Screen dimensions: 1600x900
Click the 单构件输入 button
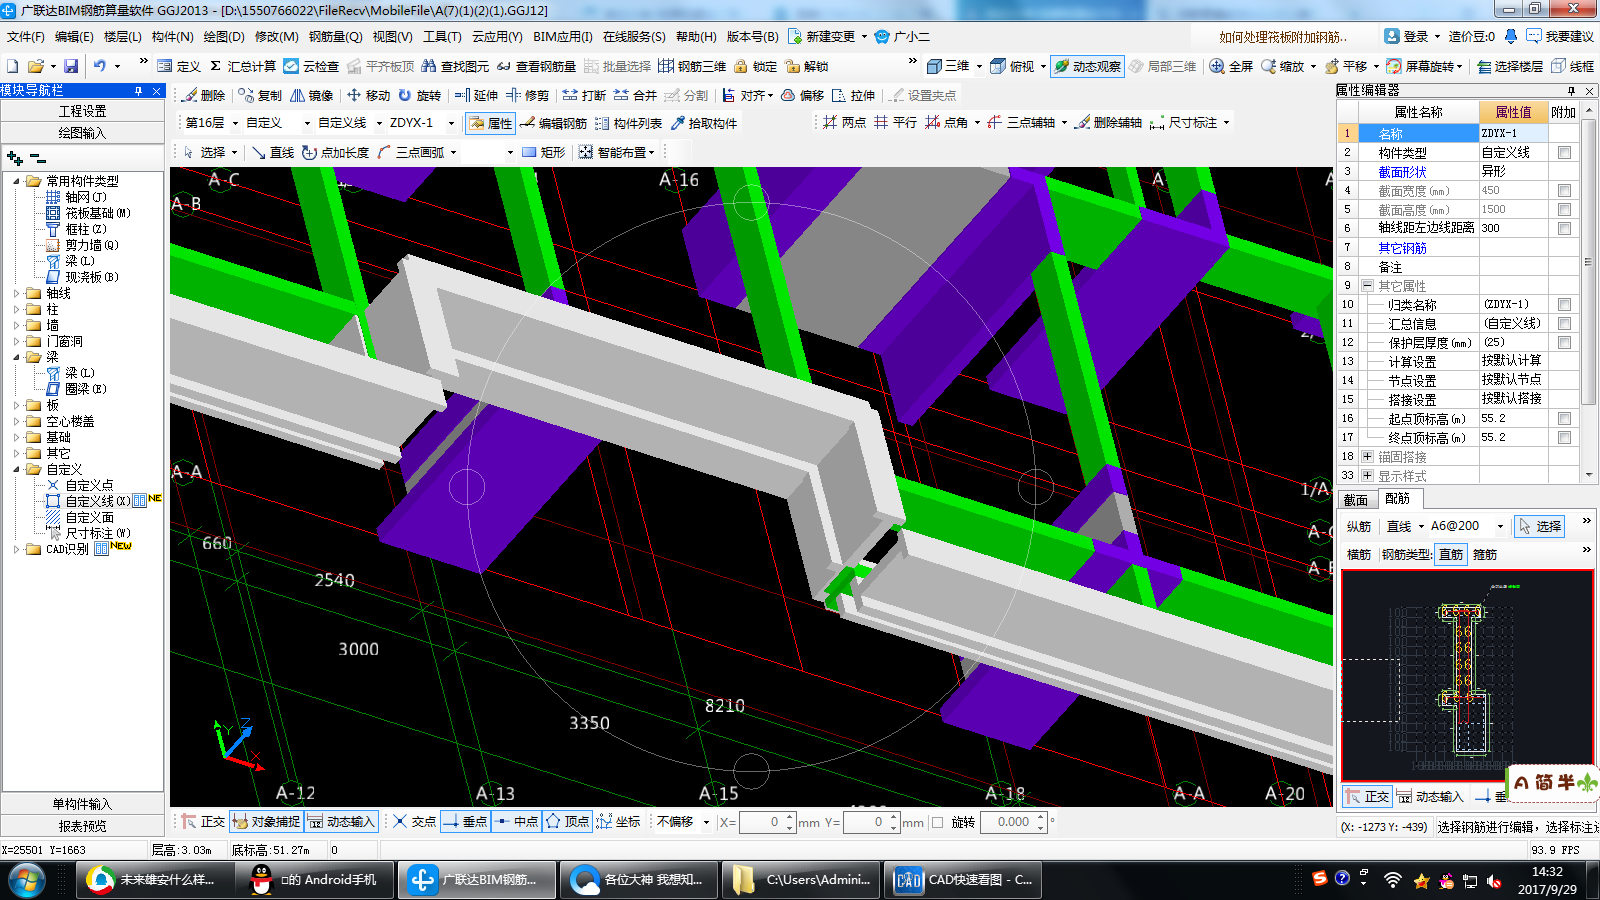pos(82,804)
